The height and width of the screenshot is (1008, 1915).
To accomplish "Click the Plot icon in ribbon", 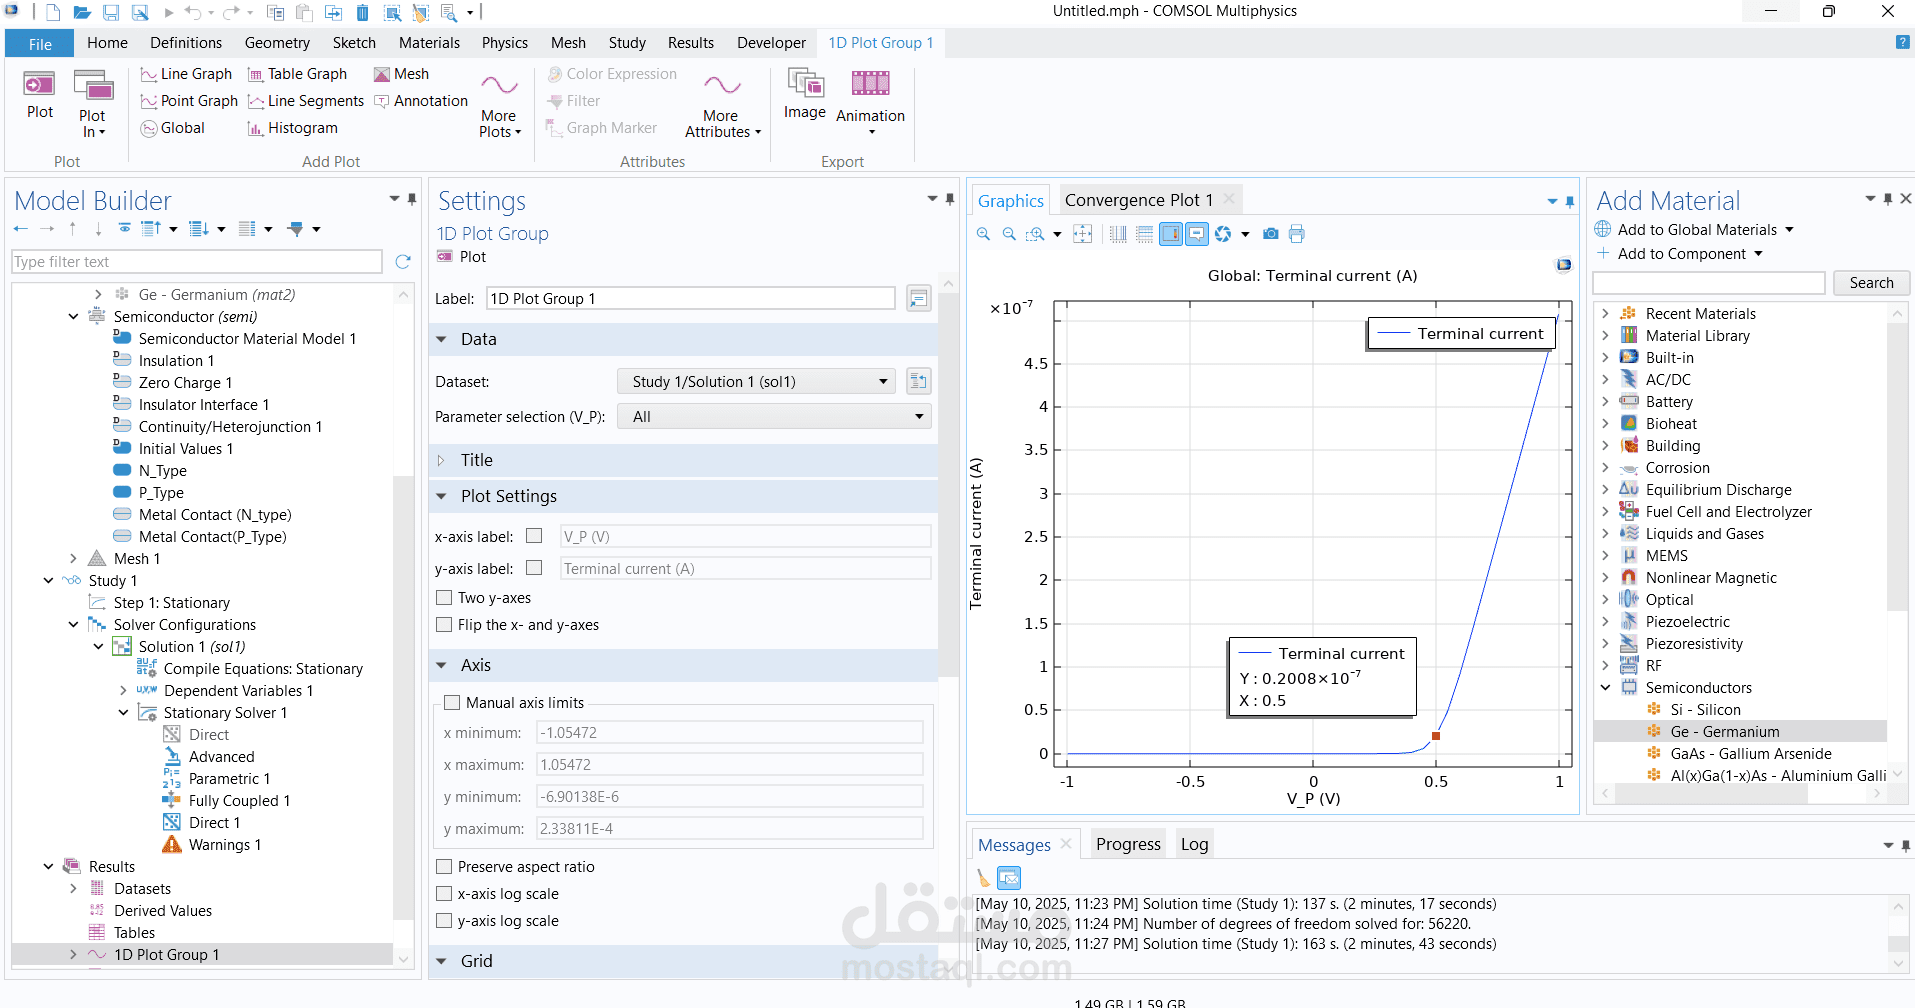I will [x=40, y=93].
